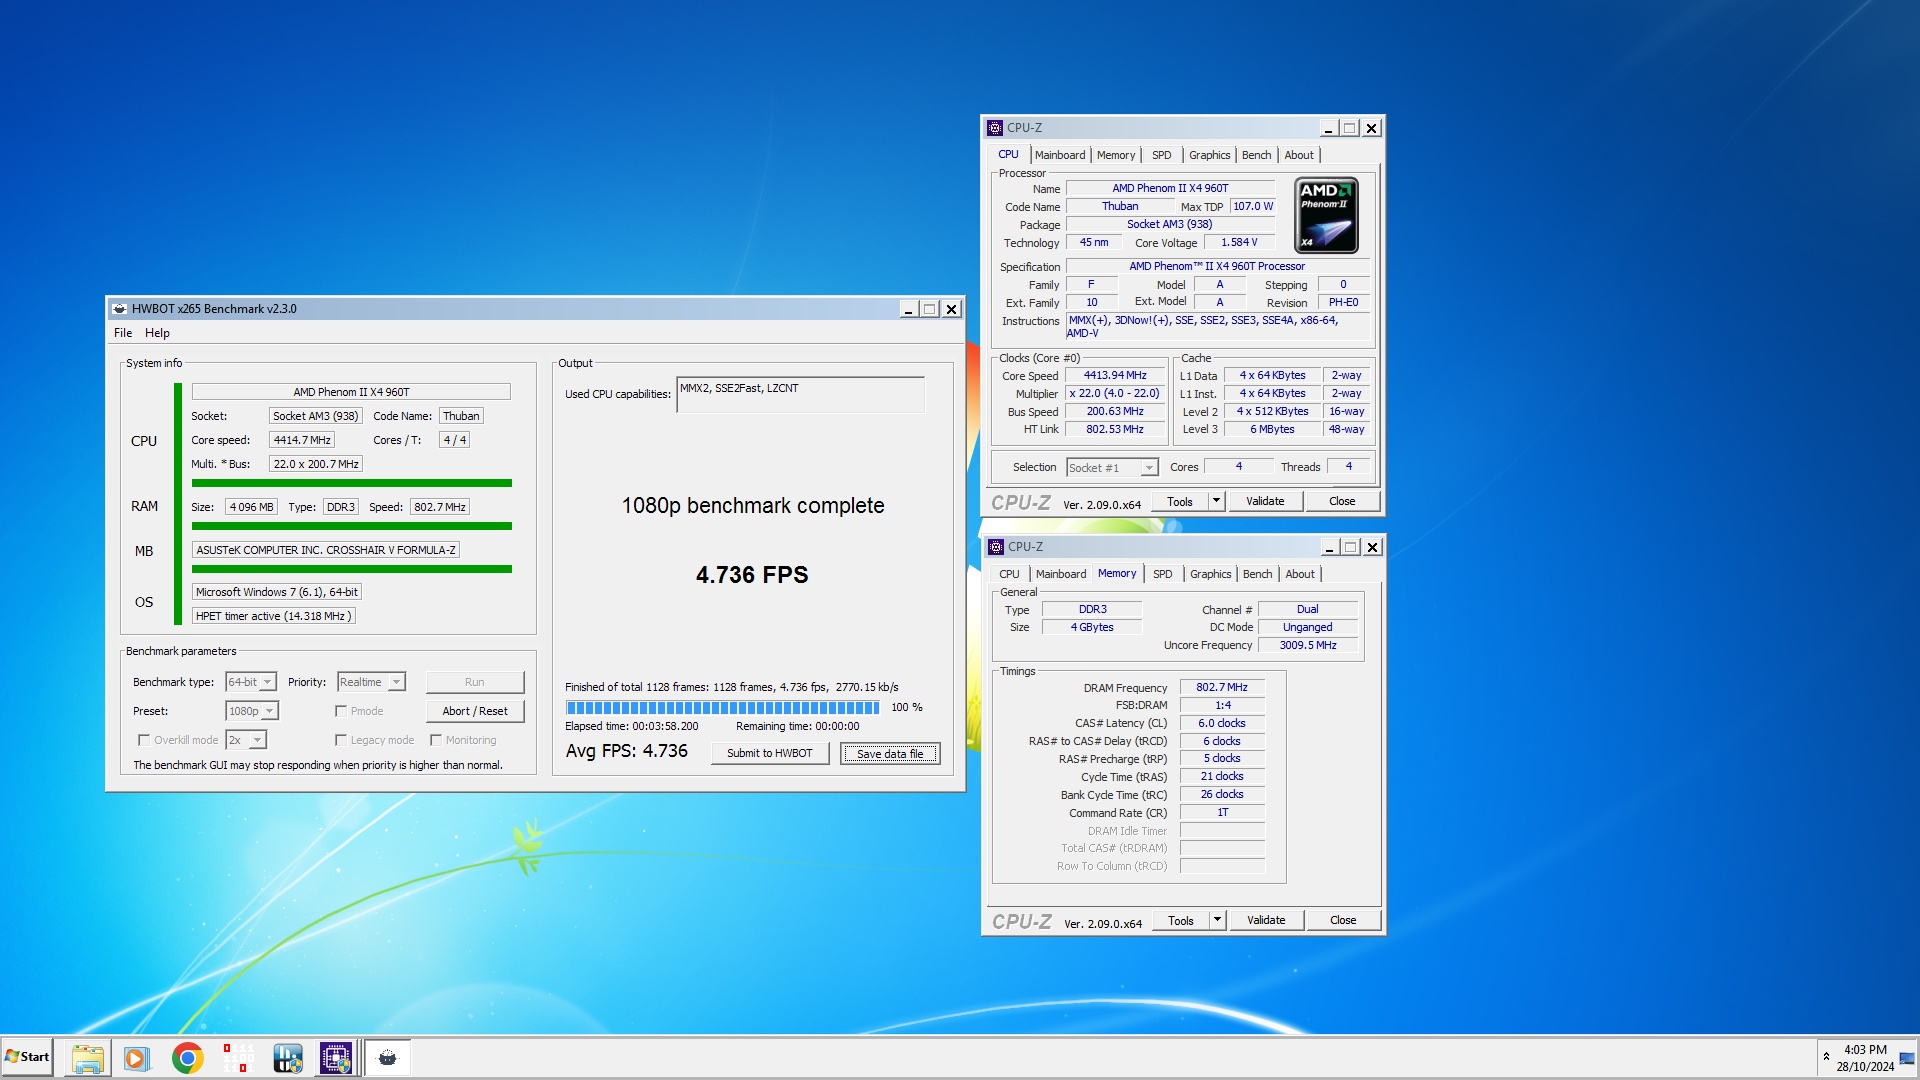Click the HWBOT x265 title bar icon
1920x1080 pixels.
119,309
